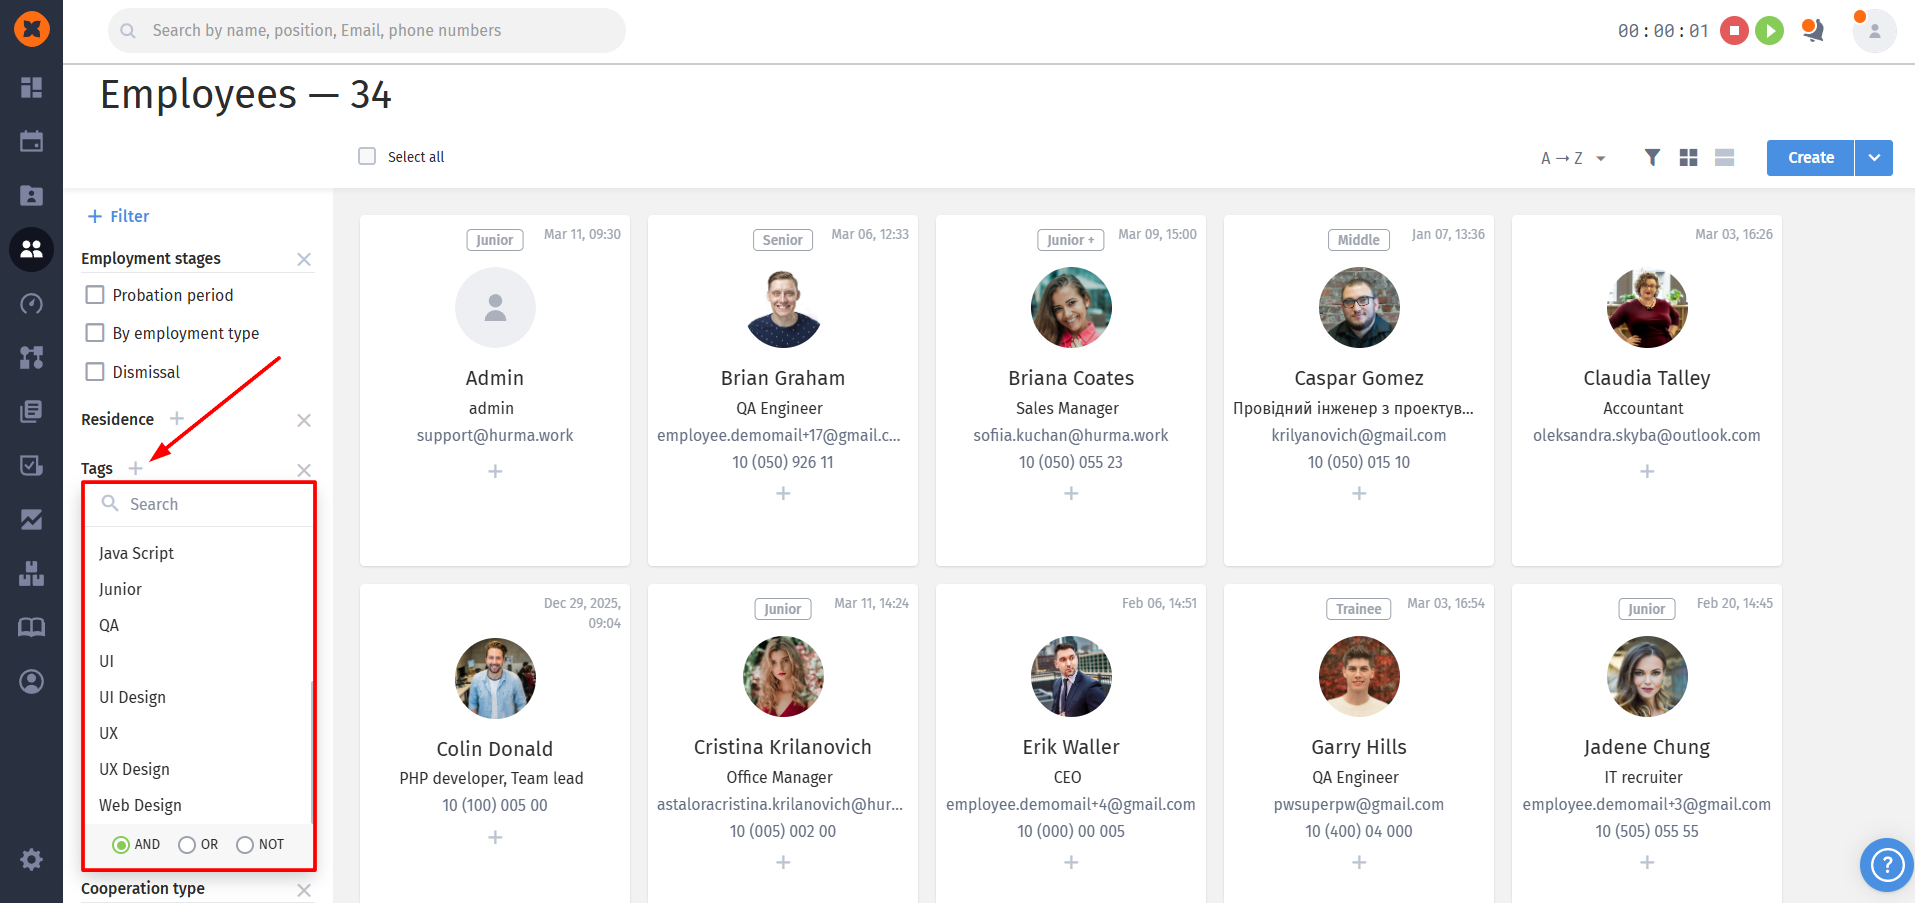
Task: Open the help question mark button
Action: (1886, 864)
